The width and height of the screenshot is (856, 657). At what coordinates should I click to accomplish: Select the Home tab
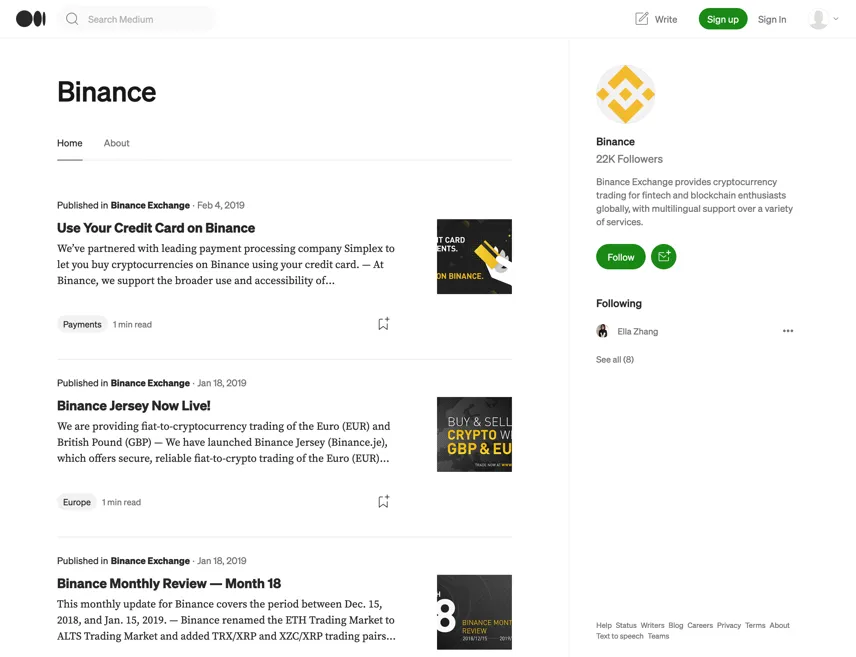click(x=70, y=143)
